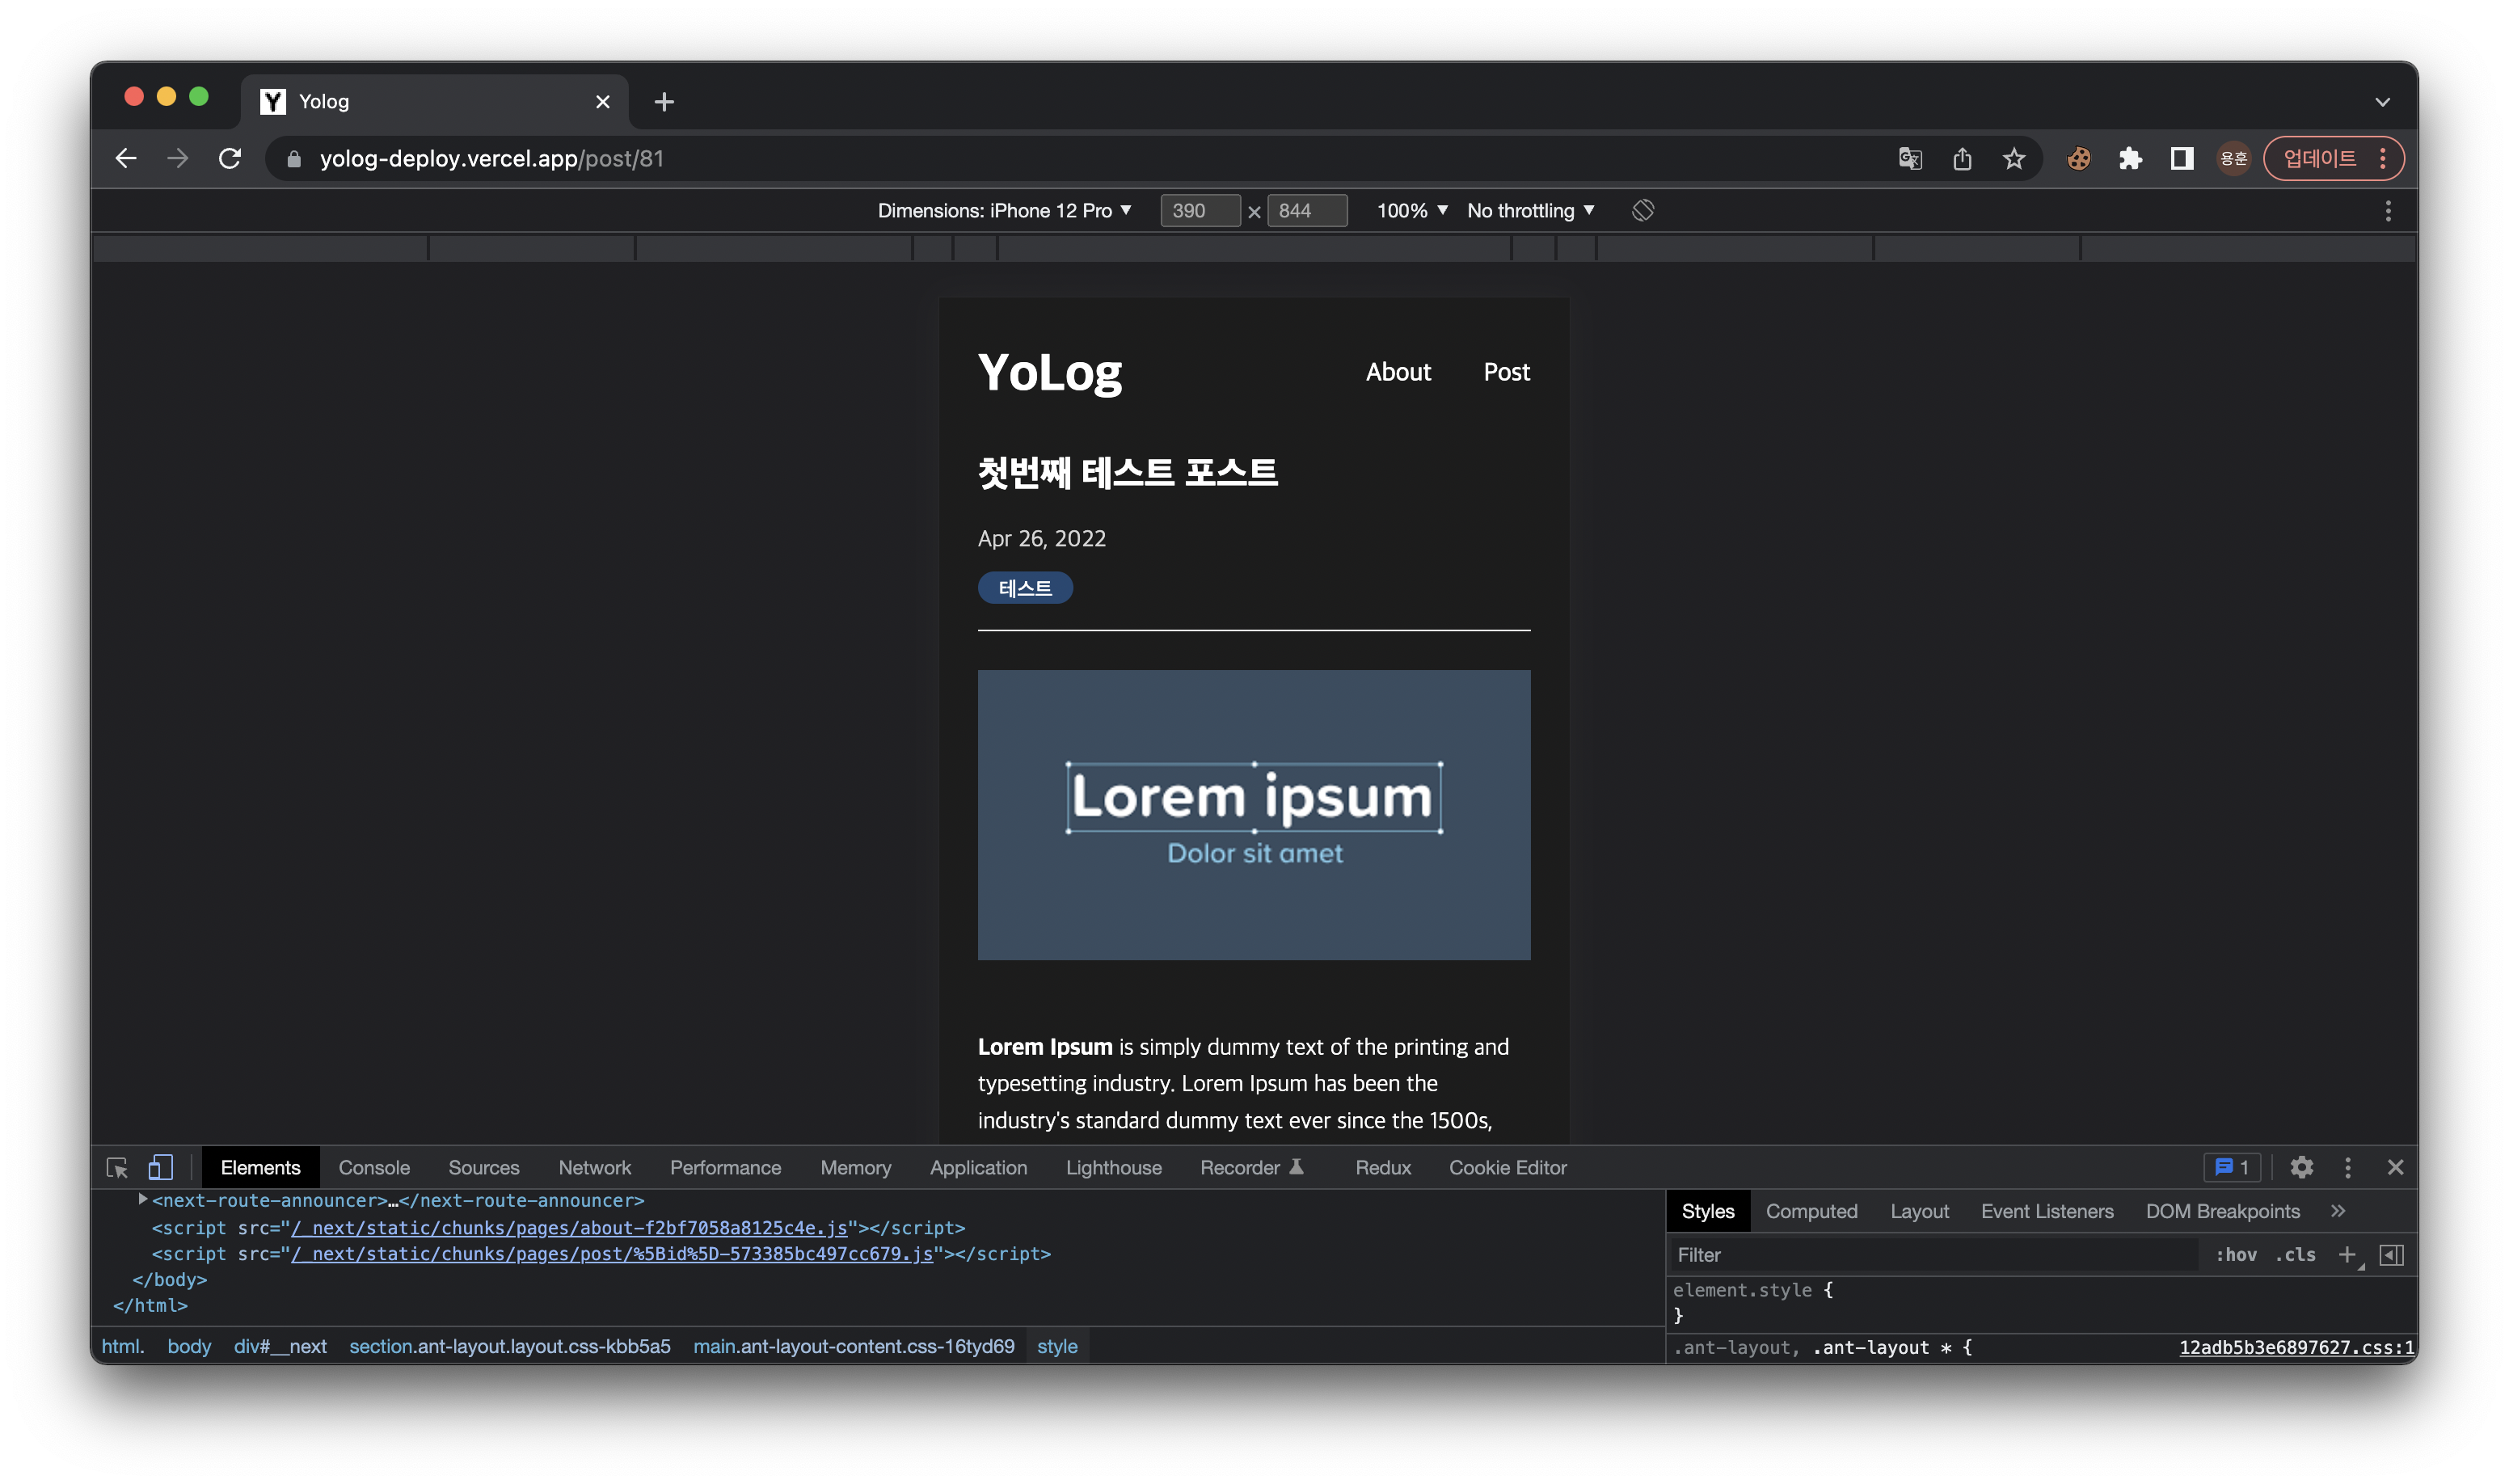
Task: Open the Extensions puzzle icon
Action: [x=2130, y=158]
